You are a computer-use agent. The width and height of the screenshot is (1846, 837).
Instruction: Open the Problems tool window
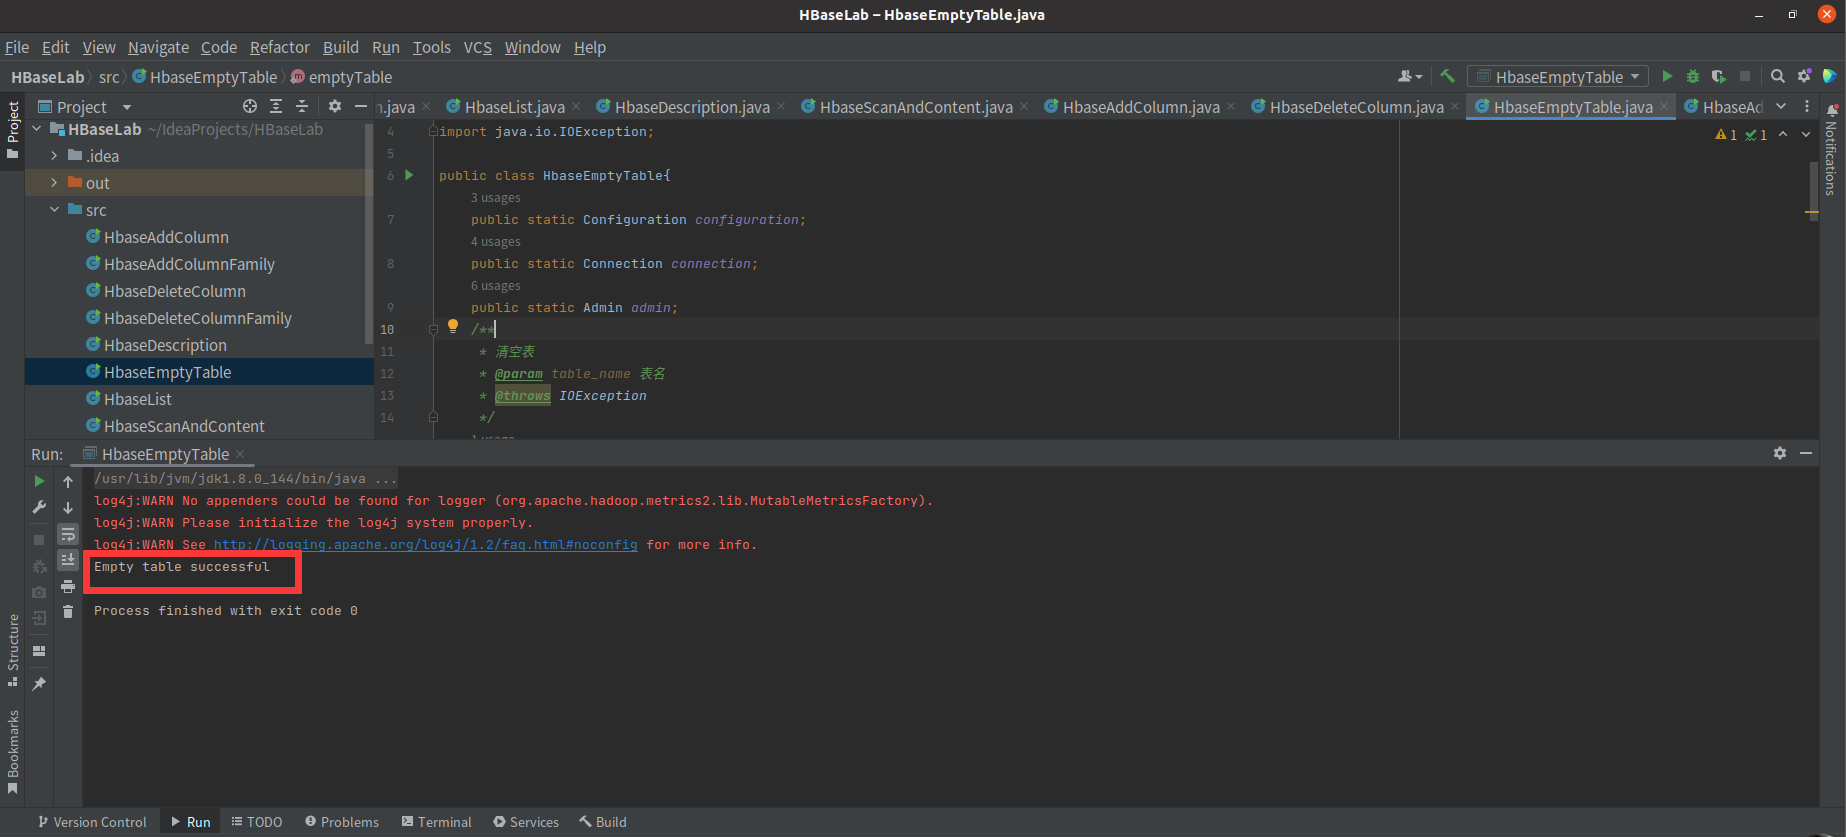(342, 822)
